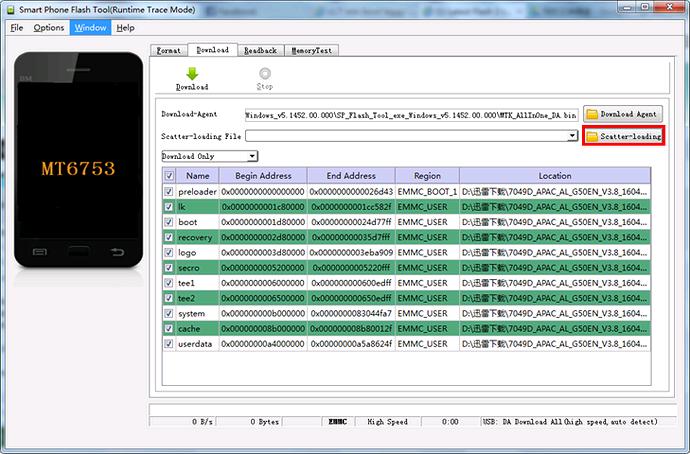Click the EMMC status bar entry
The width and height of the screenshot is (690, 454).
[338, 421]
